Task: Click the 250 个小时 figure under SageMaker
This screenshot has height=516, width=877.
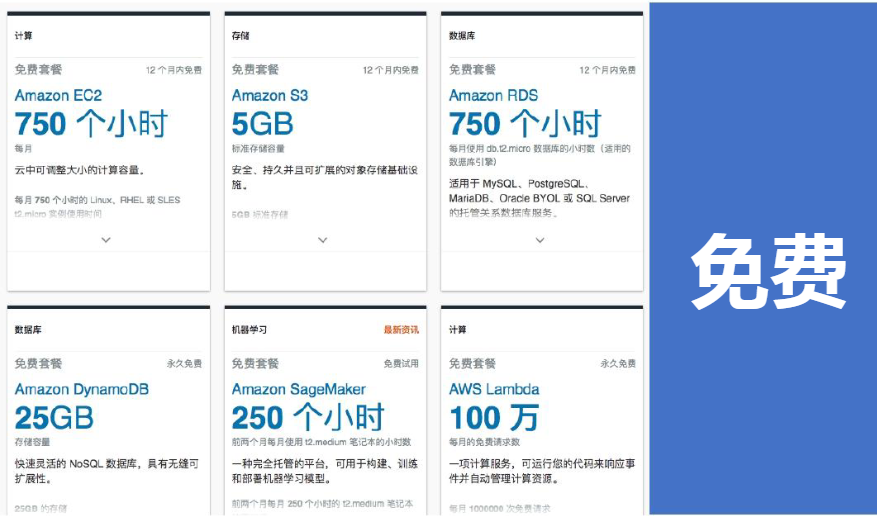Action: 308,418
